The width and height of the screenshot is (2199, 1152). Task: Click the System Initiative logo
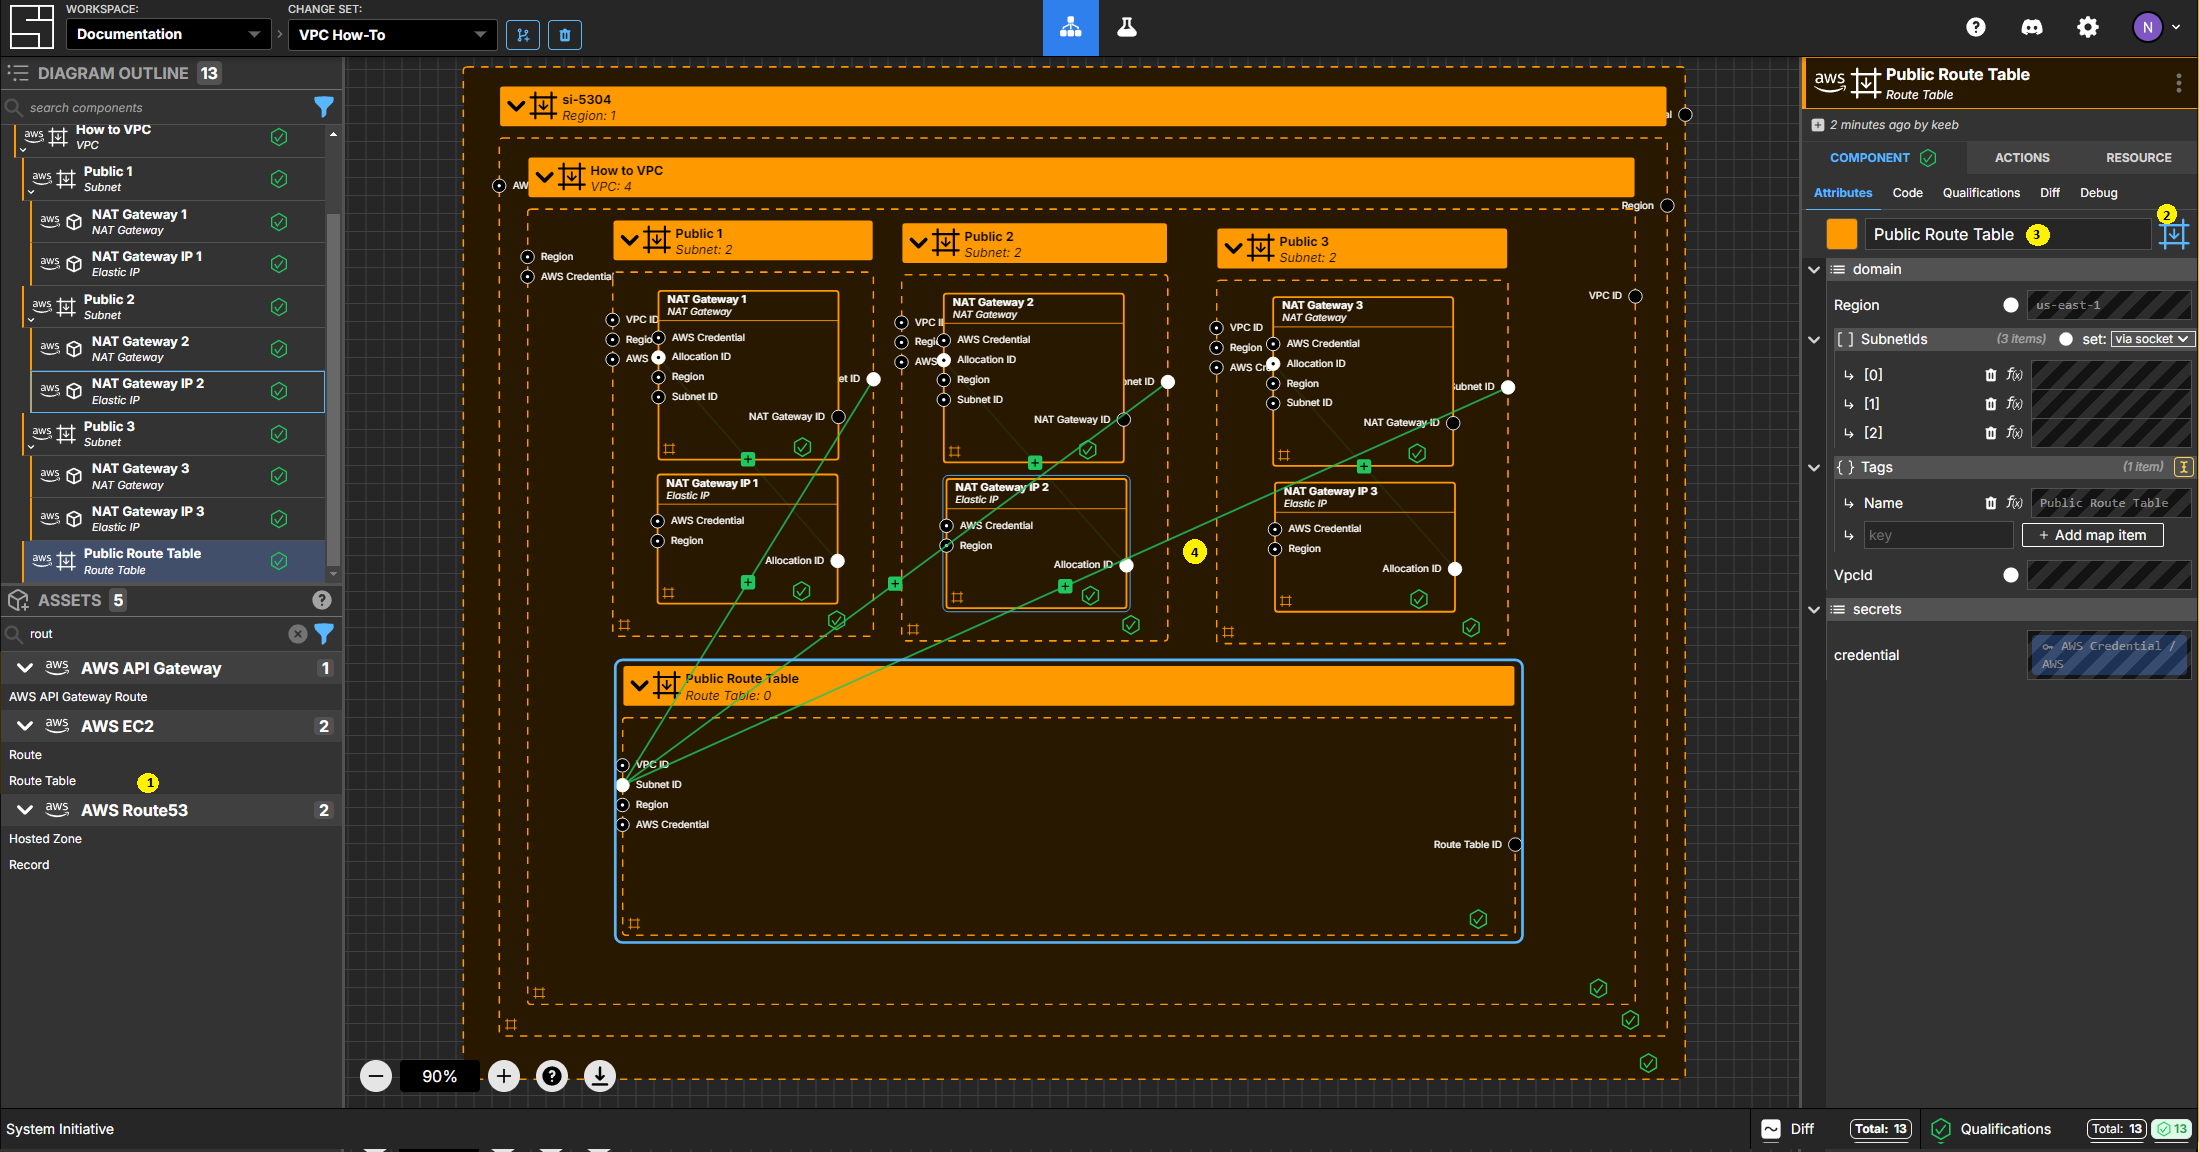(x=31, y=27)
